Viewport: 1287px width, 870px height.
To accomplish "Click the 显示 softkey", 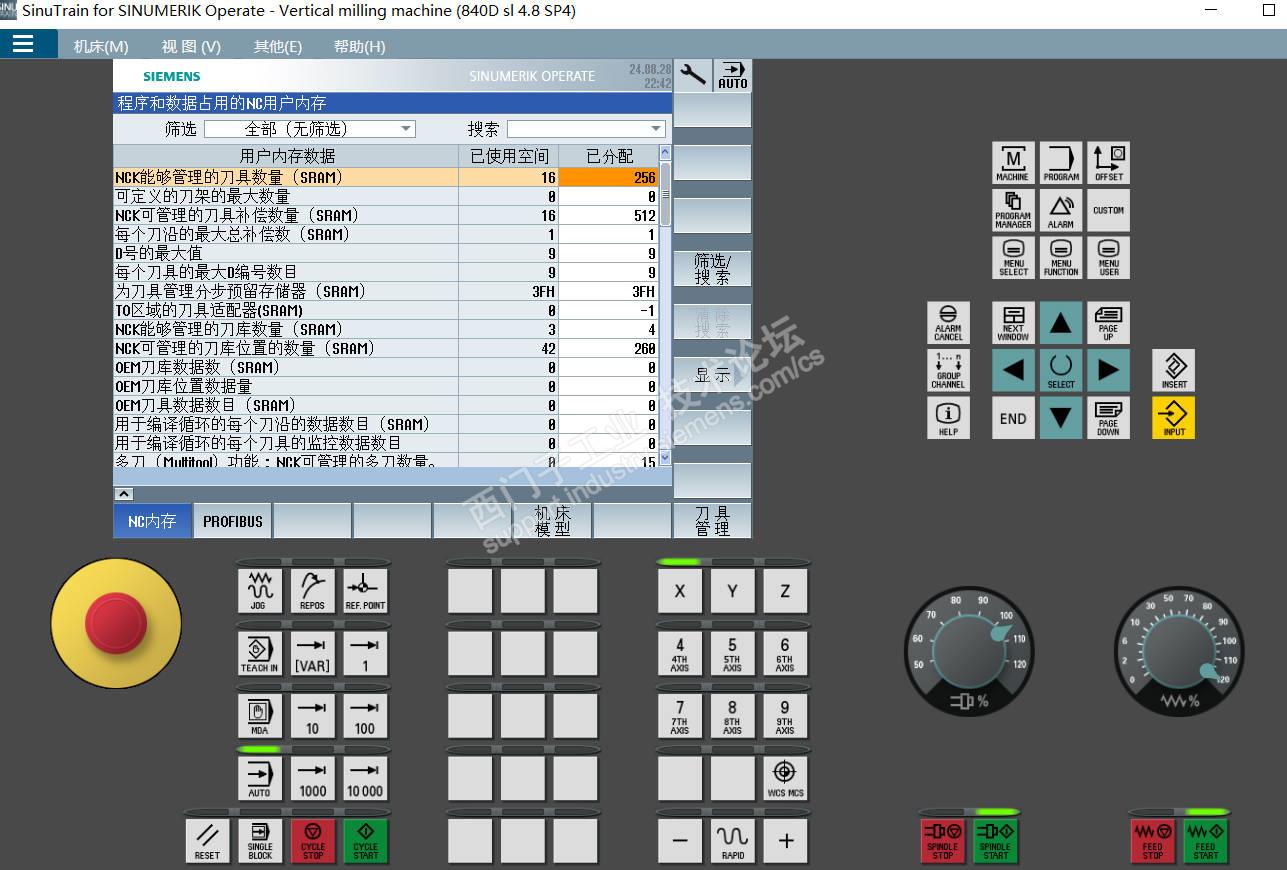I will point(712,375).
